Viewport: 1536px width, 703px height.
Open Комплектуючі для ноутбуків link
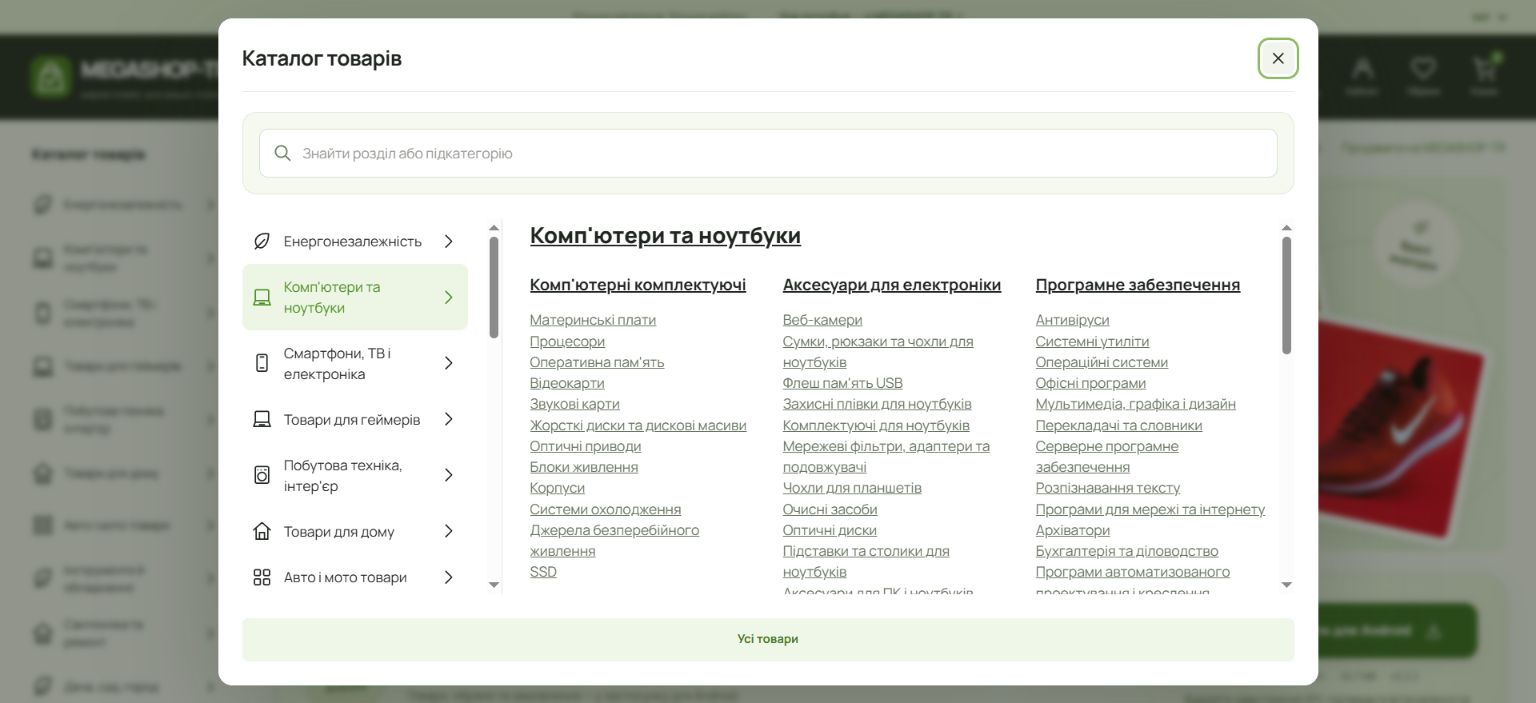[876, 425]
